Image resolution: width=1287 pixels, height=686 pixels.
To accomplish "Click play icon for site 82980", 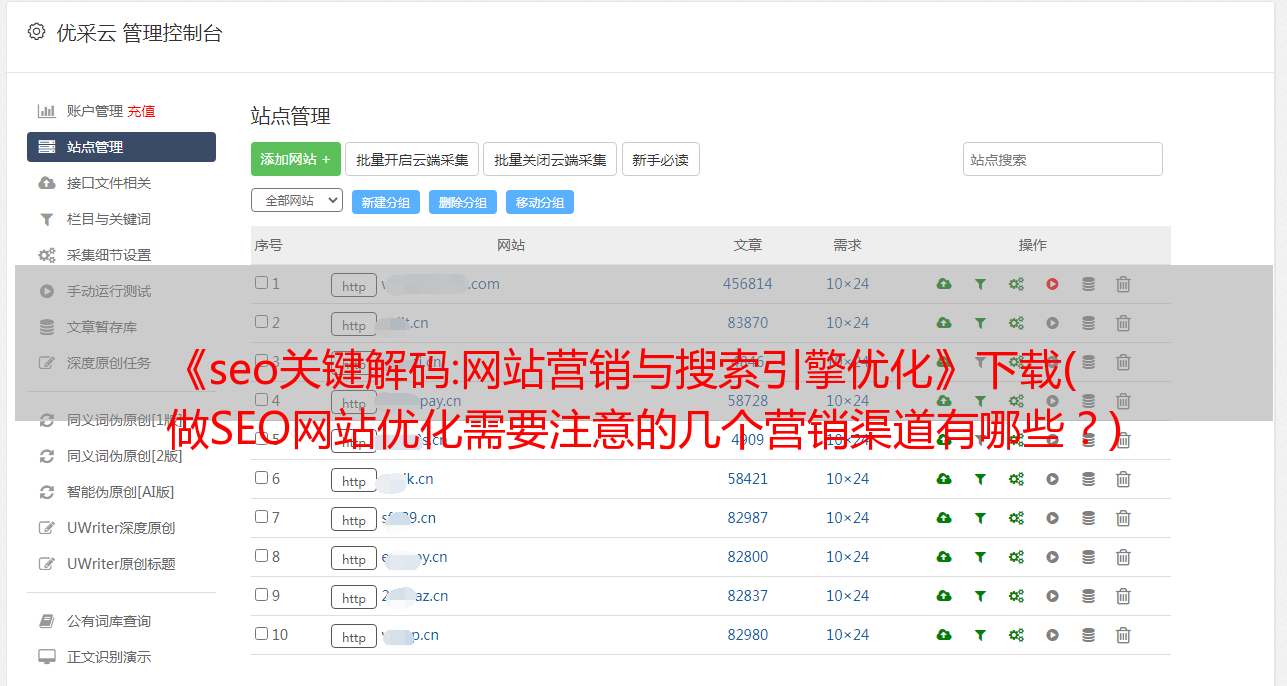I will pyautogui.click(x=1052, y=635).
